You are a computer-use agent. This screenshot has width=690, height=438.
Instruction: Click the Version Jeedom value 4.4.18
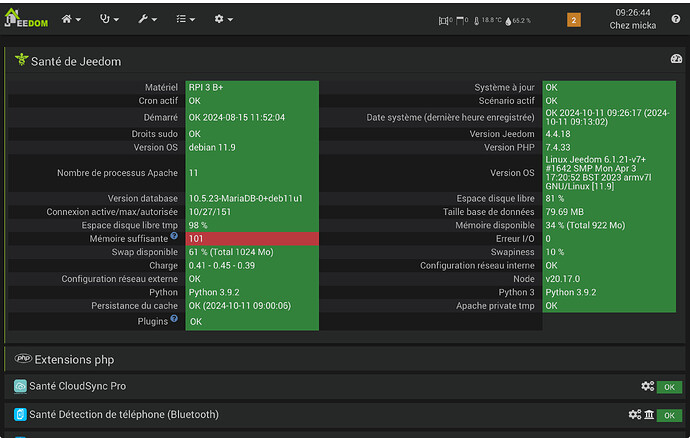pyautogui.click(x=558, y=134)
